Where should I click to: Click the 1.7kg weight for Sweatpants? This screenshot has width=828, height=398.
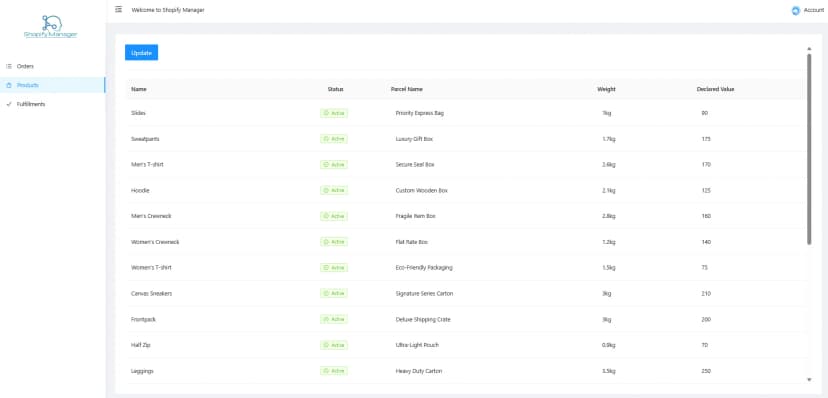click(608, 139)
